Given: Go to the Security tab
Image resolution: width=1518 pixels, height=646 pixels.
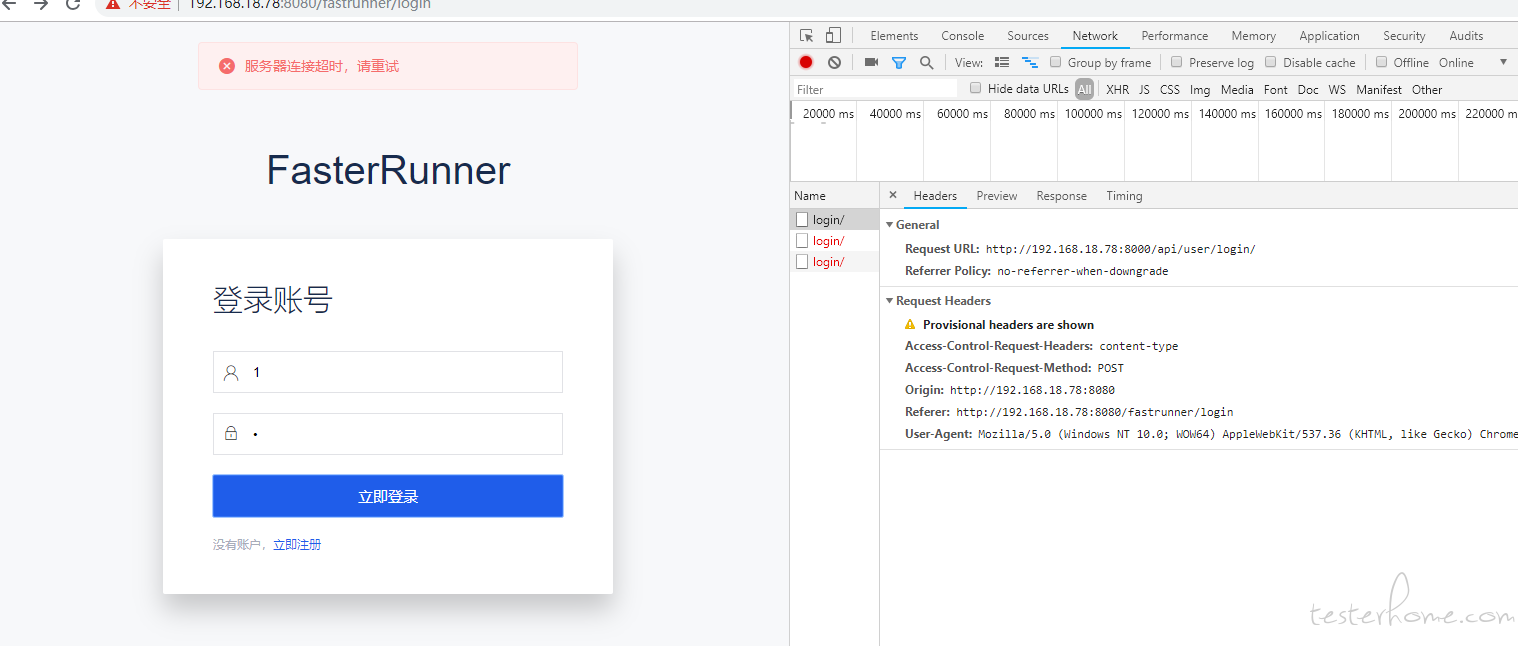Looking at the screenshot, I should (1404, 36).
